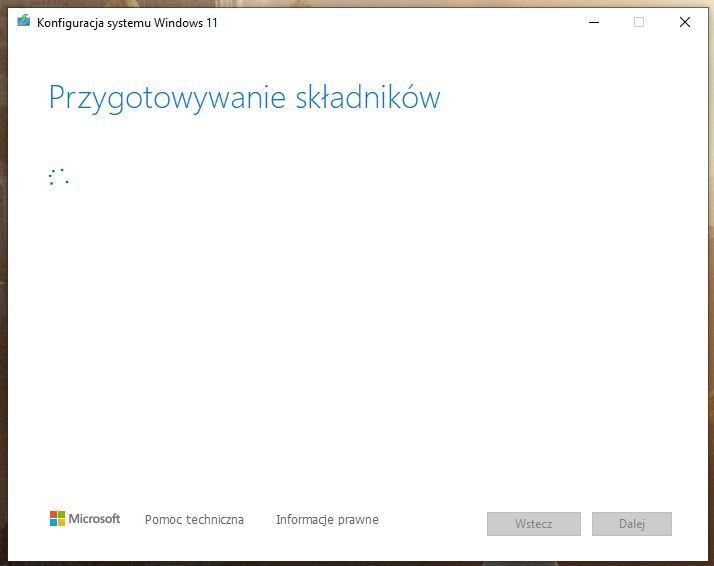The height and width of the screenshot is (566, 714).
Task: Click the greyed-out maximize window button
Action: [x=639, y=22]
